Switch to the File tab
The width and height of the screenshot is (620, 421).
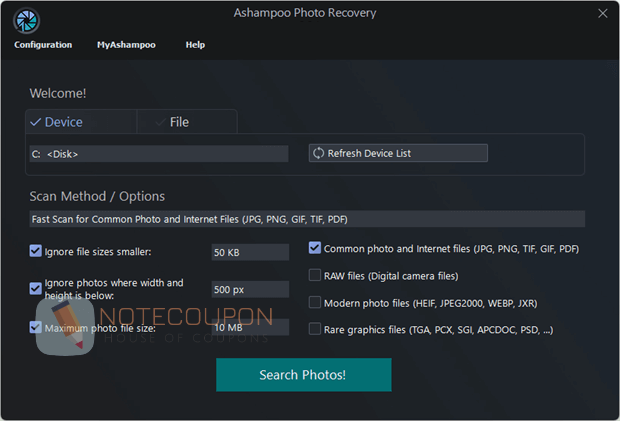pos(187,122)
